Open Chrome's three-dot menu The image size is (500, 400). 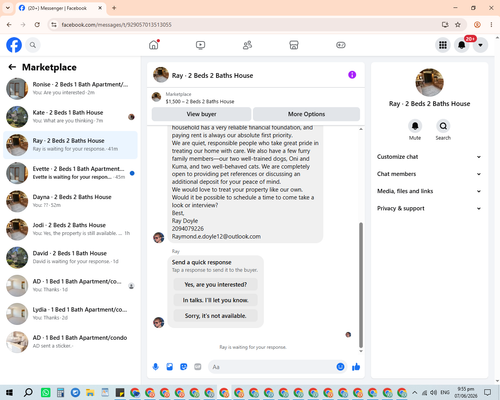point(491,25)
